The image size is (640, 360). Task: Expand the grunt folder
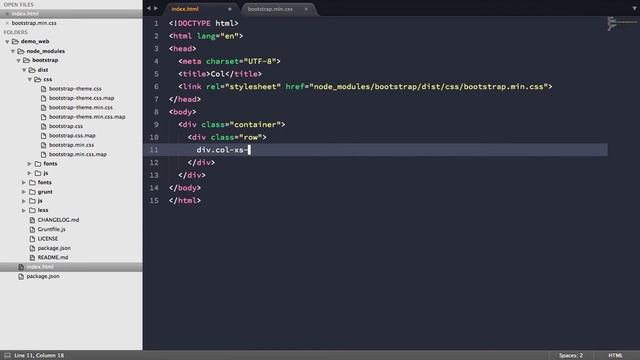[x=24, y=192]
